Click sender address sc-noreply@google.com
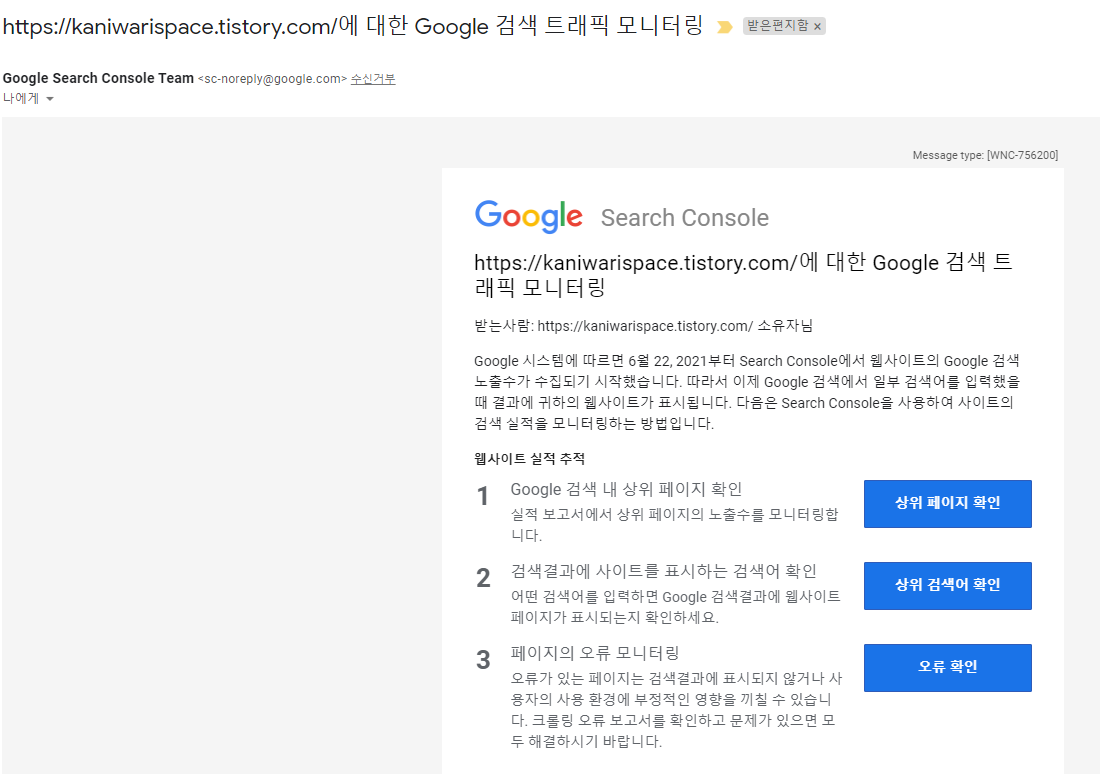Viewport: 1100px width, 774px height. (x=272, y=79)
